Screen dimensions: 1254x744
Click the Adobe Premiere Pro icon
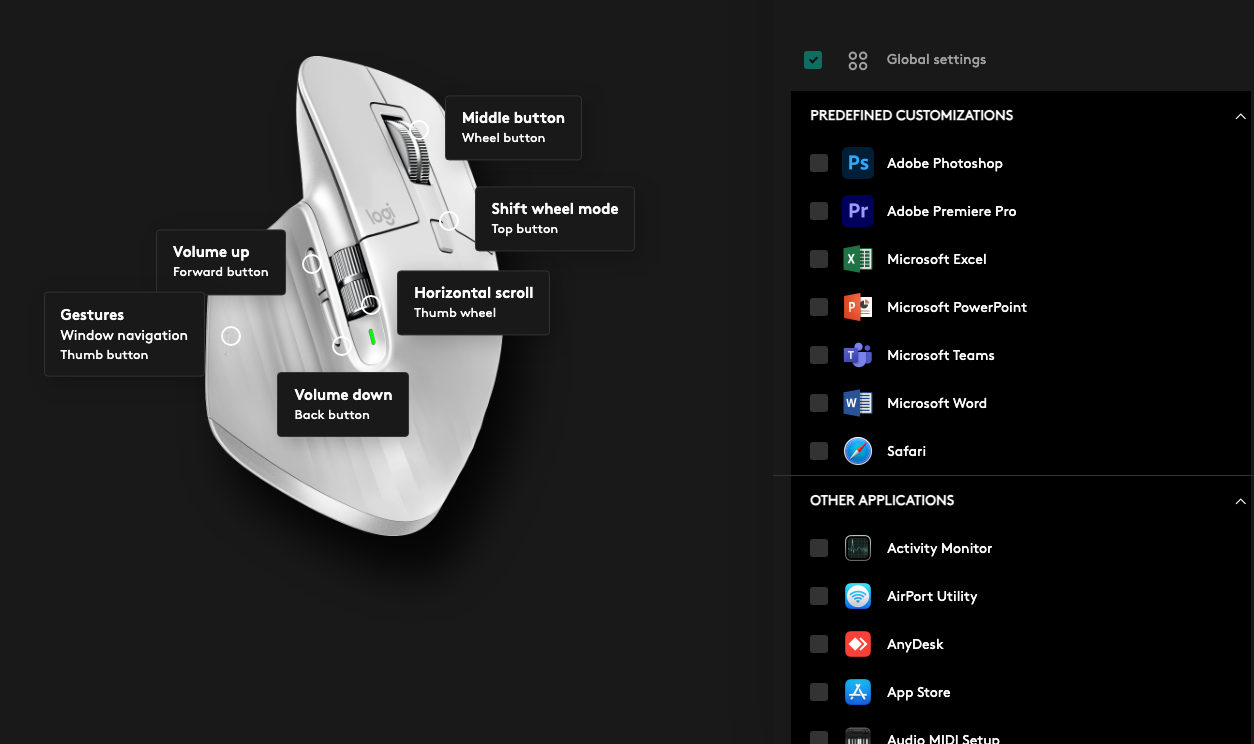[x=858, y=211]
